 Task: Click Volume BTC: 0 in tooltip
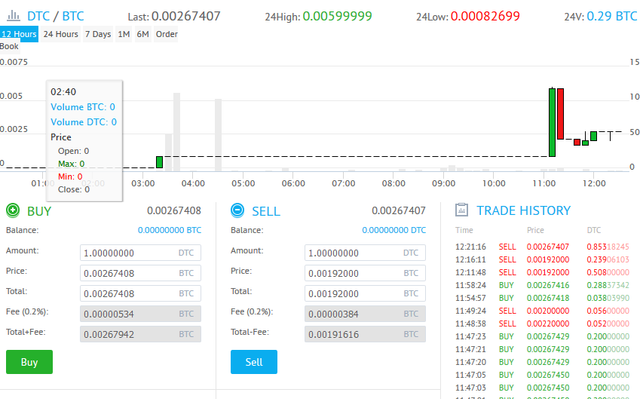click(83, 107)
